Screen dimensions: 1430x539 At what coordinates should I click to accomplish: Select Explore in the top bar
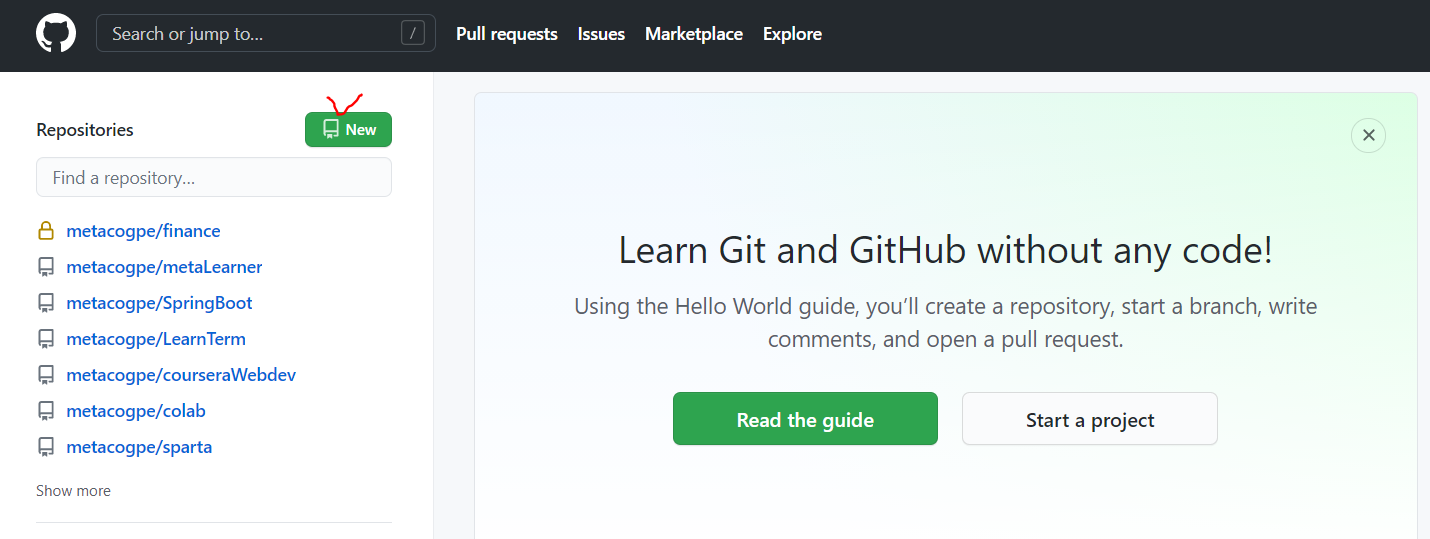[792, 33]
